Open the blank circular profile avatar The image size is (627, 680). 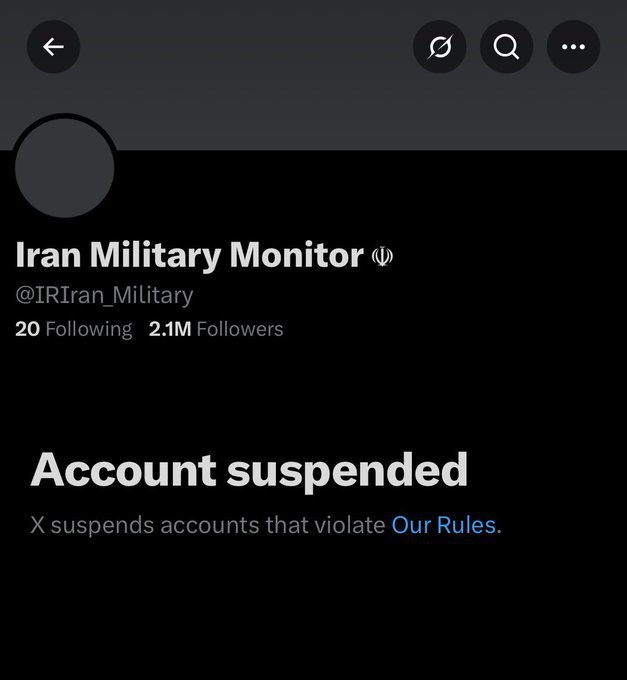coord(65,168)
